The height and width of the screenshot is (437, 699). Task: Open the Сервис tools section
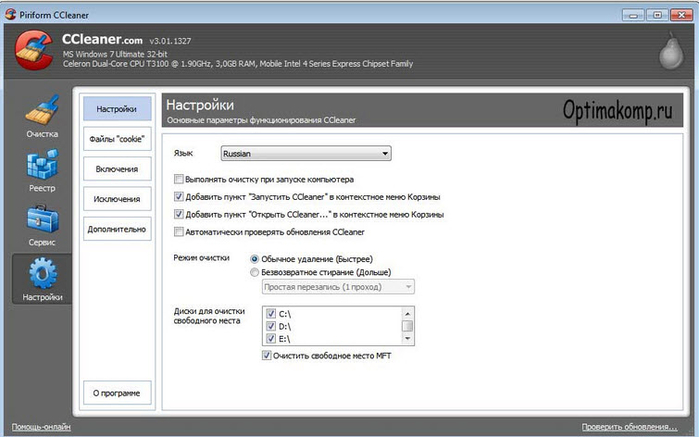pyautogui.click(x=42, y=226)
